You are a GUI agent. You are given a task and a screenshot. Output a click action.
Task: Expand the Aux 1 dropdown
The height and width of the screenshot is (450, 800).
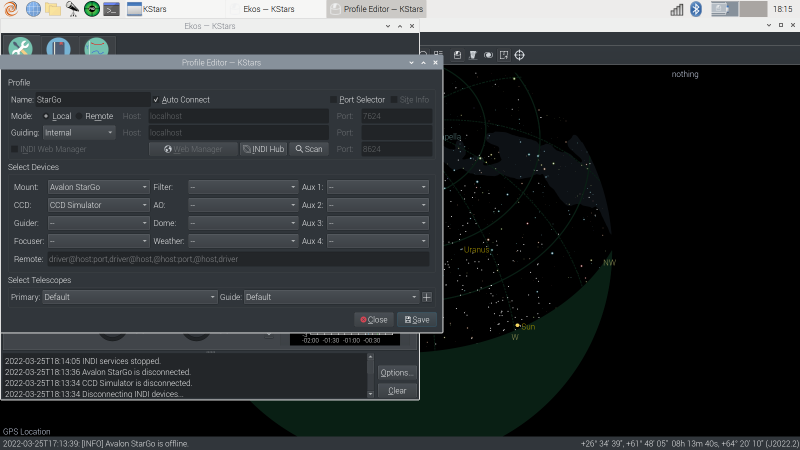[x=378, y=187]
